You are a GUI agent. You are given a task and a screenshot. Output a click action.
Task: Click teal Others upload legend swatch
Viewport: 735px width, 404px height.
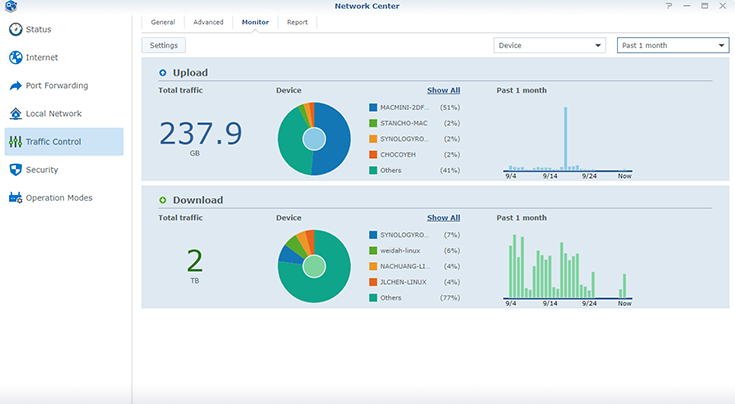pyautogui.click(x=373, y=170)
